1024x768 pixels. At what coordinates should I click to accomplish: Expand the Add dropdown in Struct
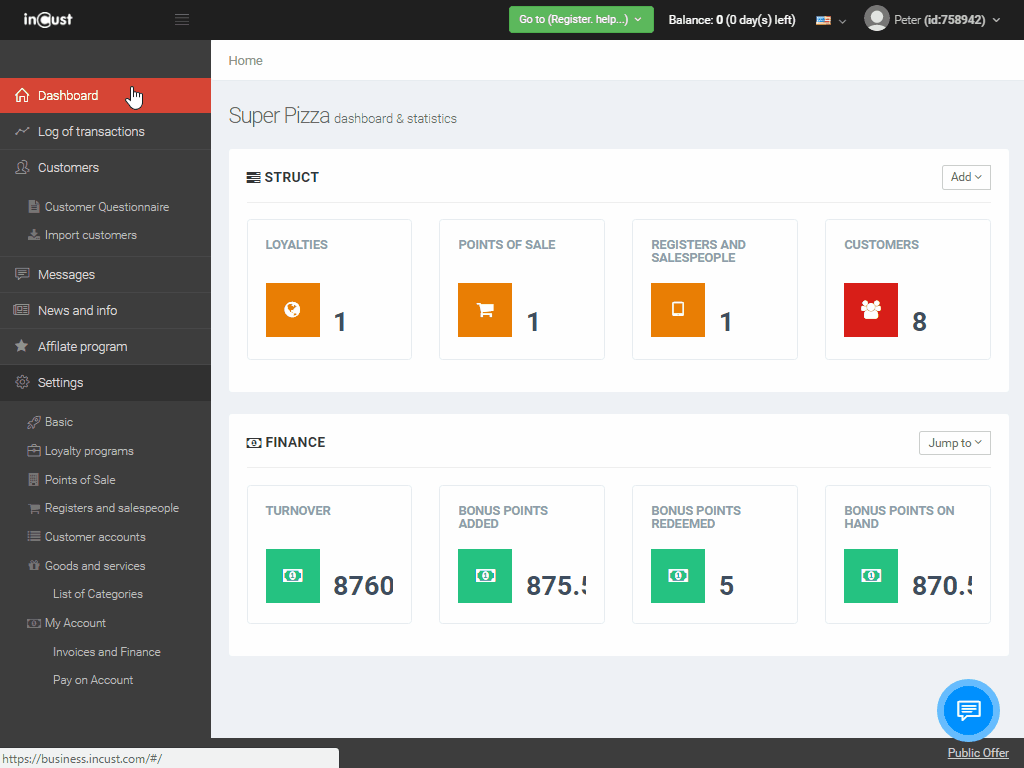(x=966, y=177)
